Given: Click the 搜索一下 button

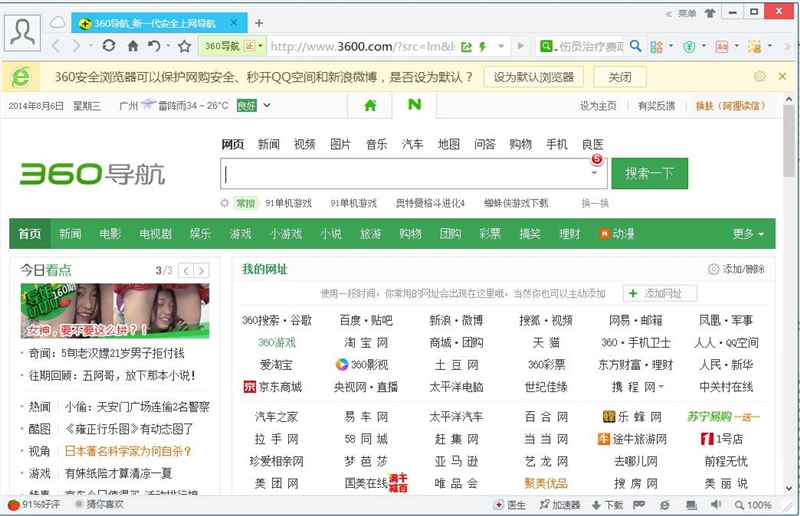Looking at the screenshot, I should click(649, 173).
